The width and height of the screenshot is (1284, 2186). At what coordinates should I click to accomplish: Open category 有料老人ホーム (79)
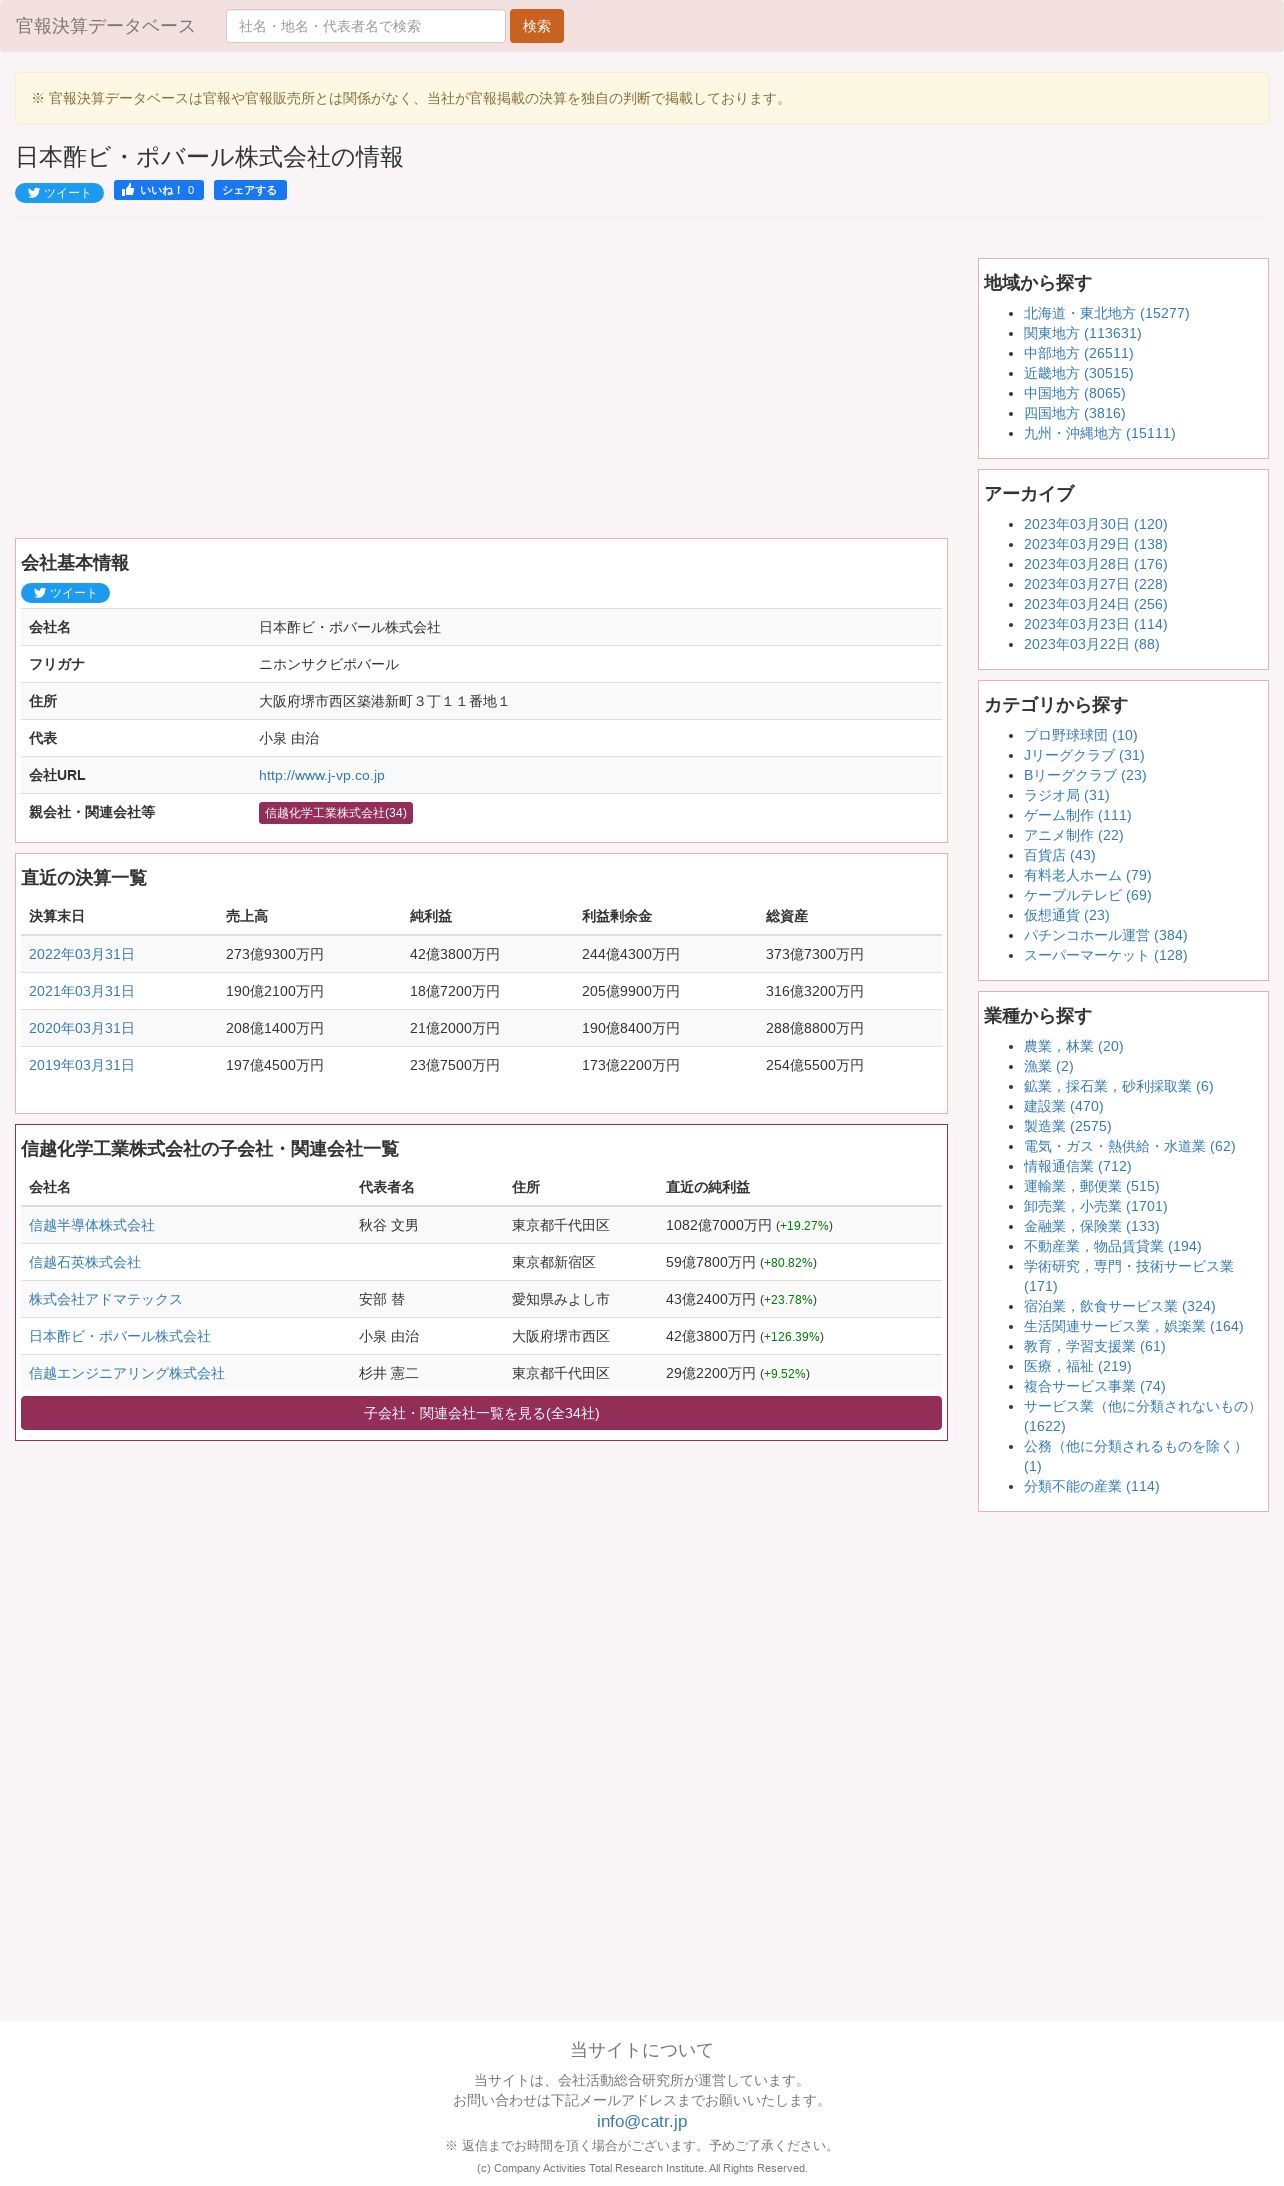(1087, 876)
